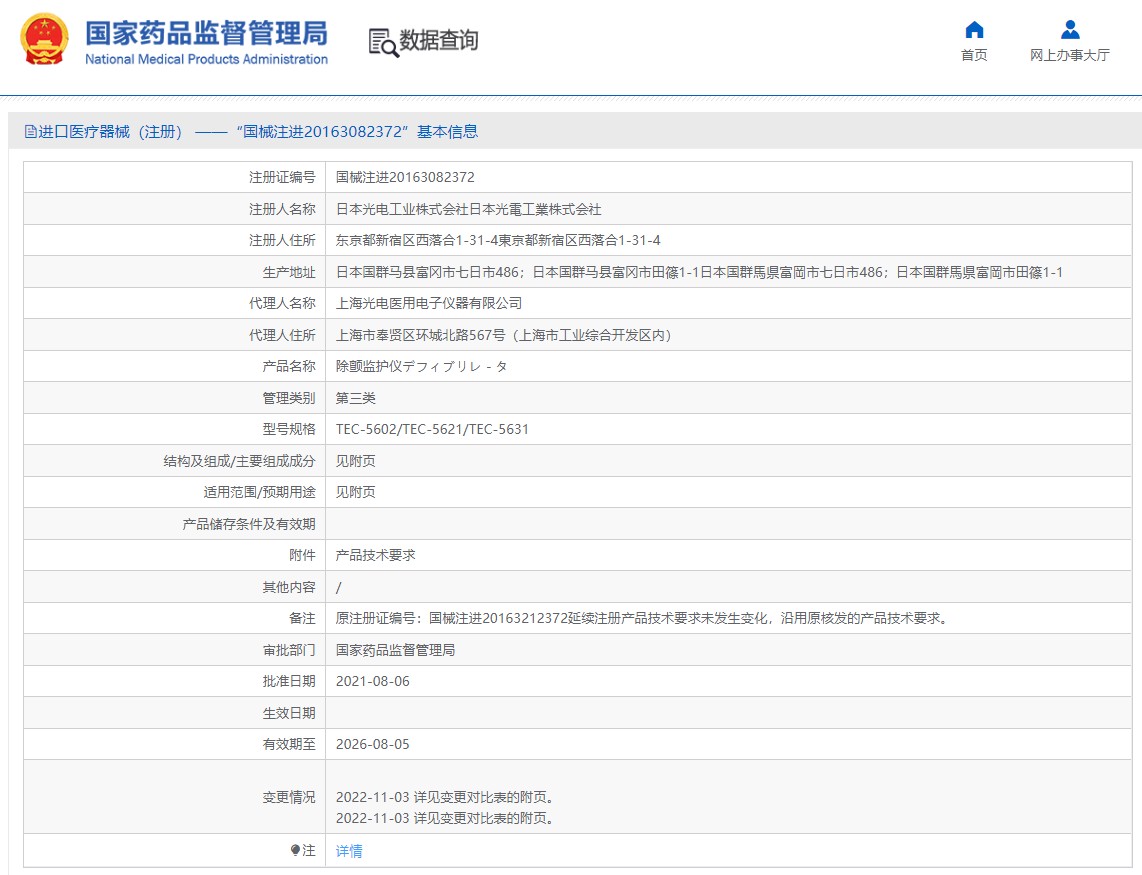This screenshot has height=875, width=1142.
Task: Click the 网上办事大厅 label
Action: [x=1069, y=55]
